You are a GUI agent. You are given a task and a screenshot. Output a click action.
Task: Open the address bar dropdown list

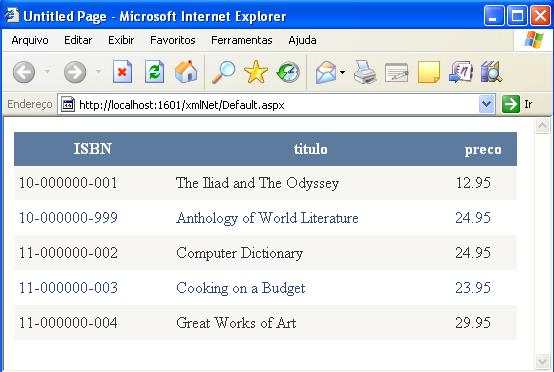[x=487, y=104]
